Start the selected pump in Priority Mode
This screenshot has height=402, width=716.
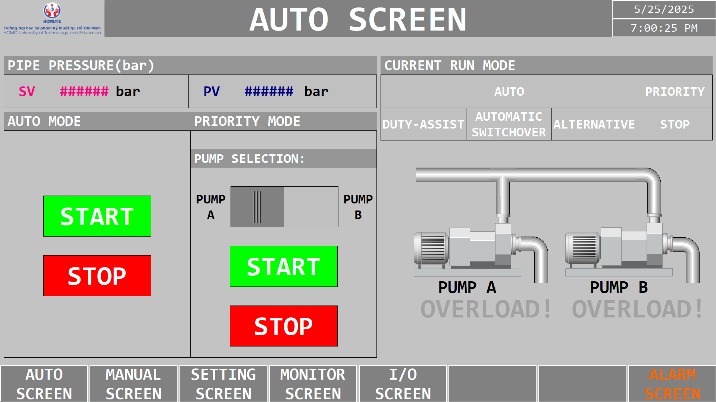click(x=284, y=266)
